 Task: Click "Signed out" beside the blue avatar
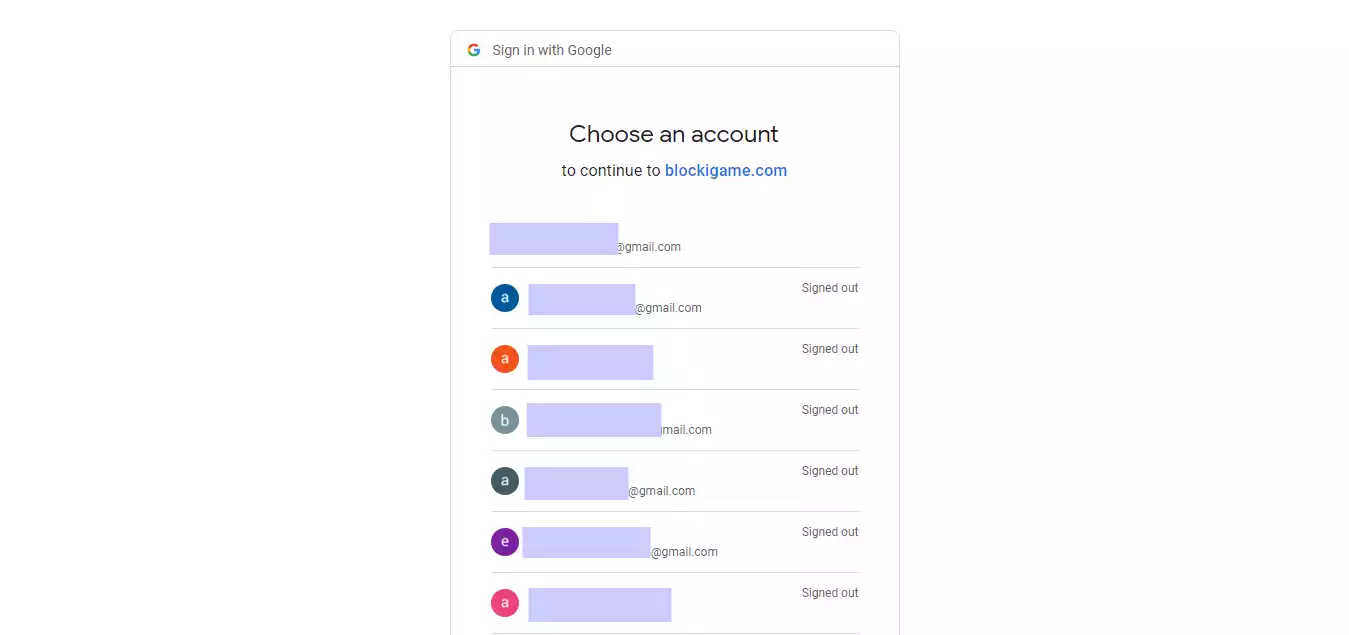coord(830,288)
